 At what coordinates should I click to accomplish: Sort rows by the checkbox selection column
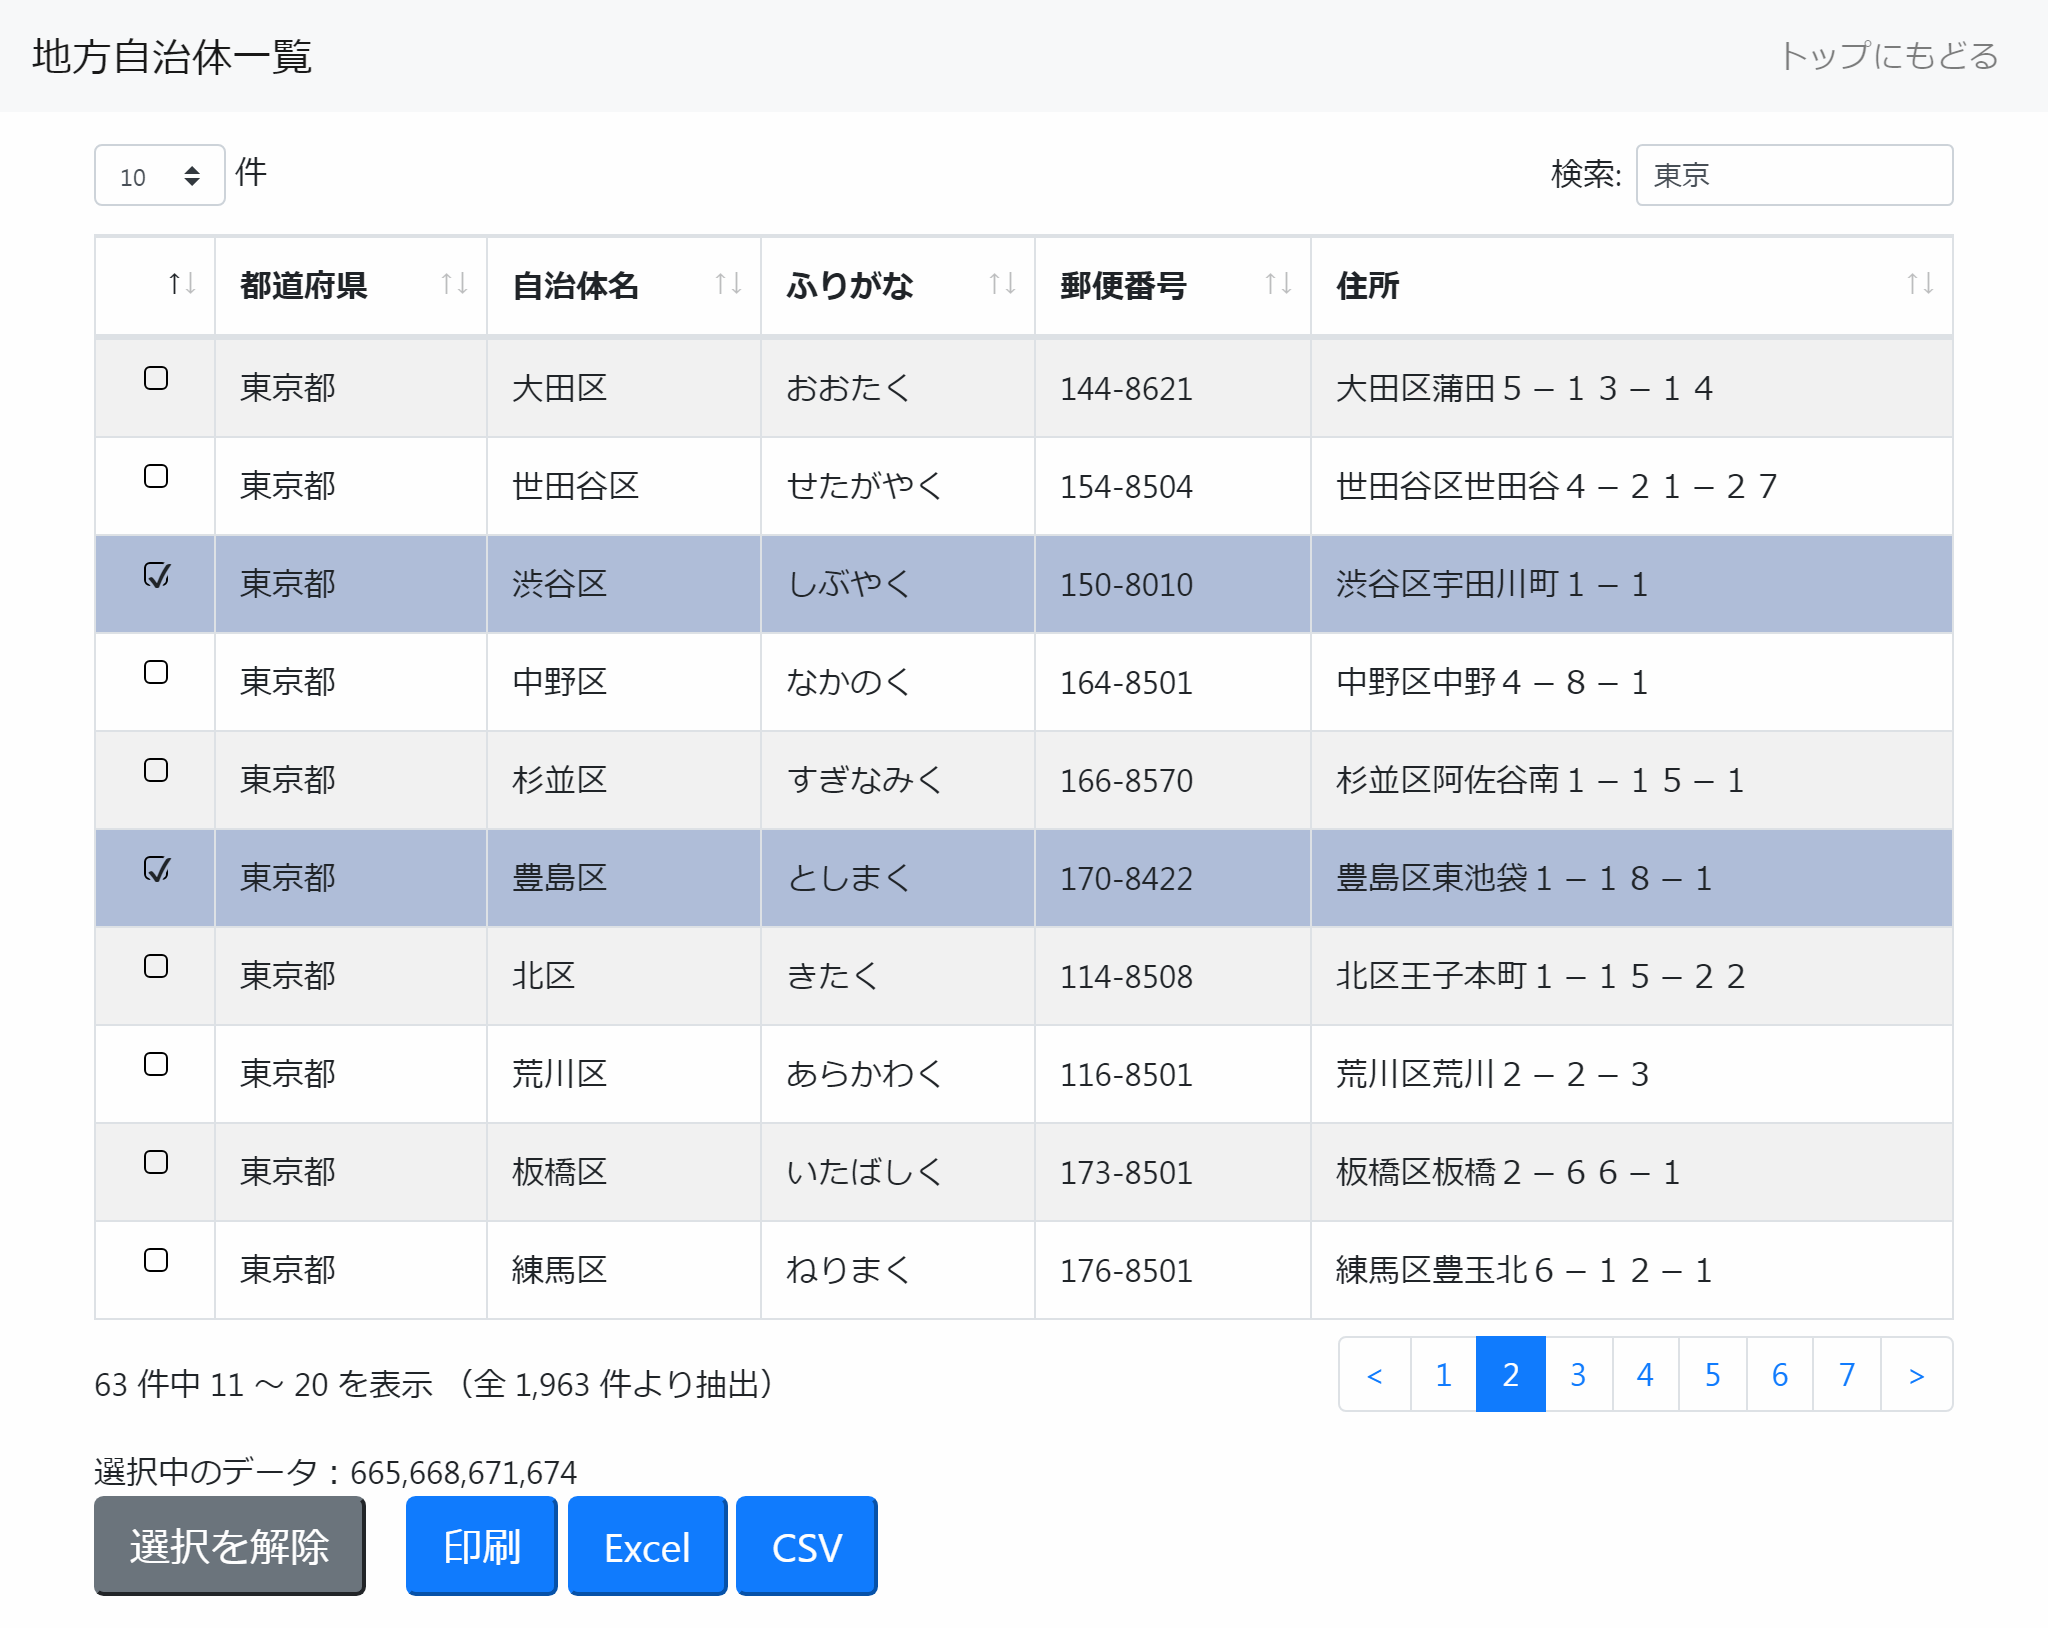pyautogui.click(x=181, y=286)
